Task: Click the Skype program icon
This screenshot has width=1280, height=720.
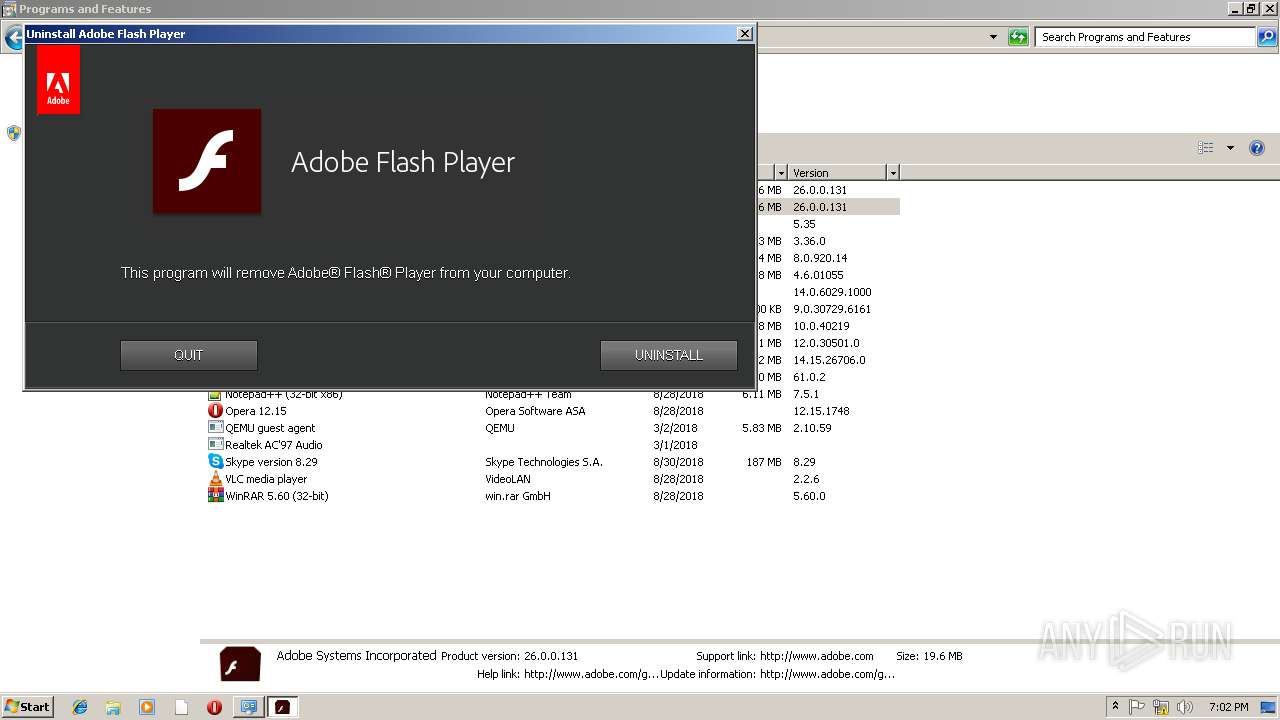Action: pos(215,462)
